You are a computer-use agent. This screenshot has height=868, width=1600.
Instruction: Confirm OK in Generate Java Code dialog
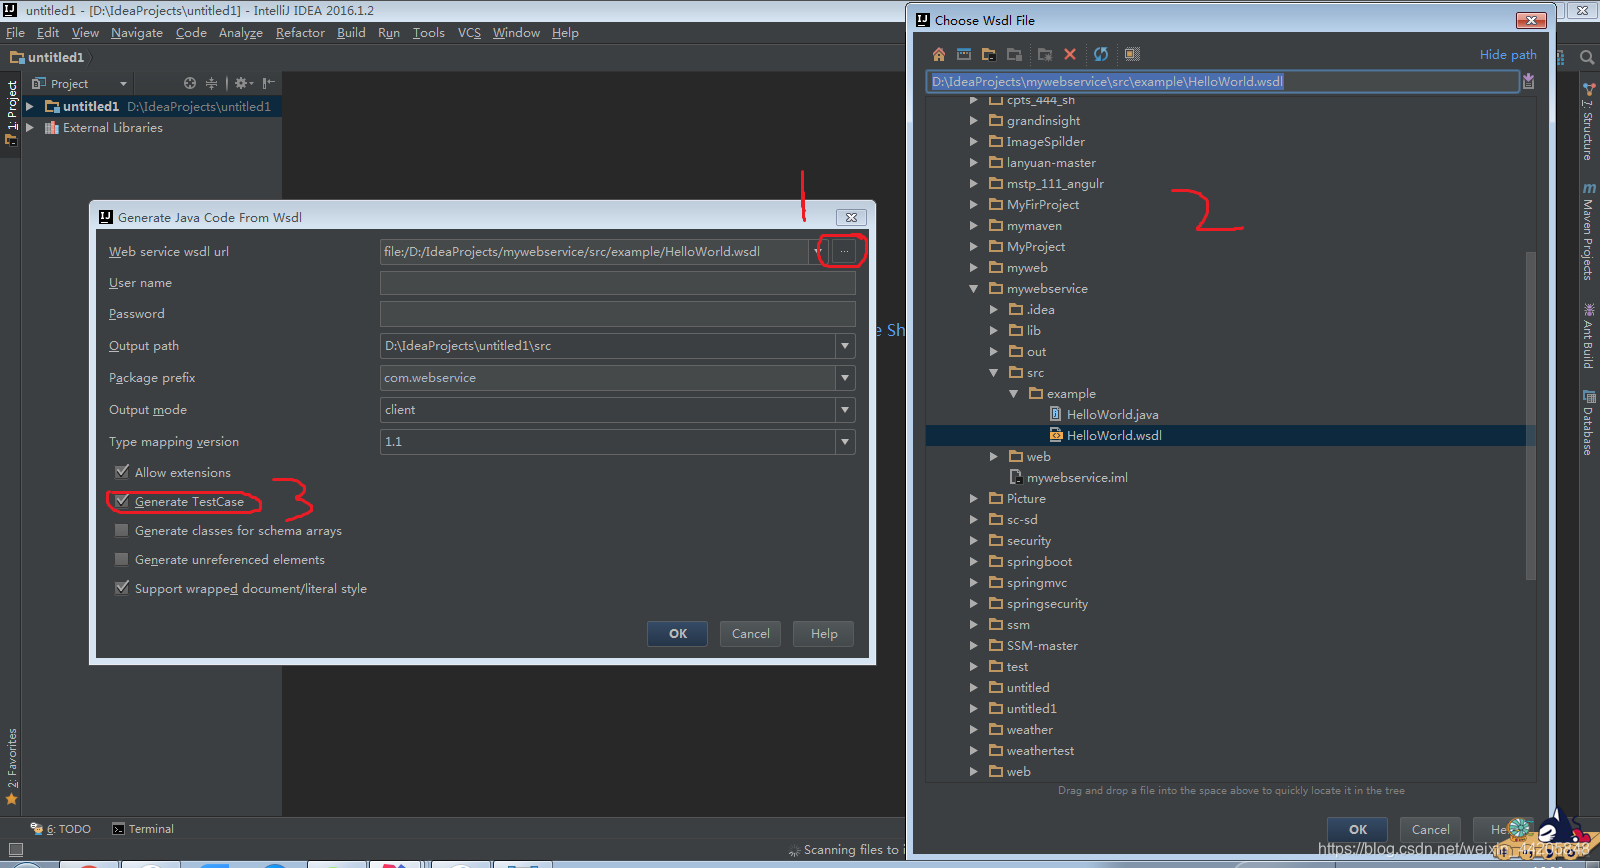coord(677,634)
